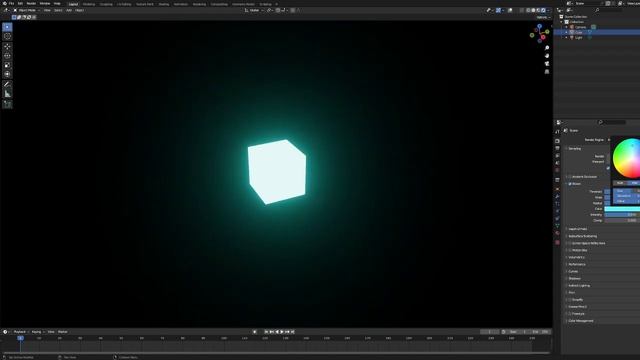Open viewport shading options dropdown arrow

[x=548, y=10]
